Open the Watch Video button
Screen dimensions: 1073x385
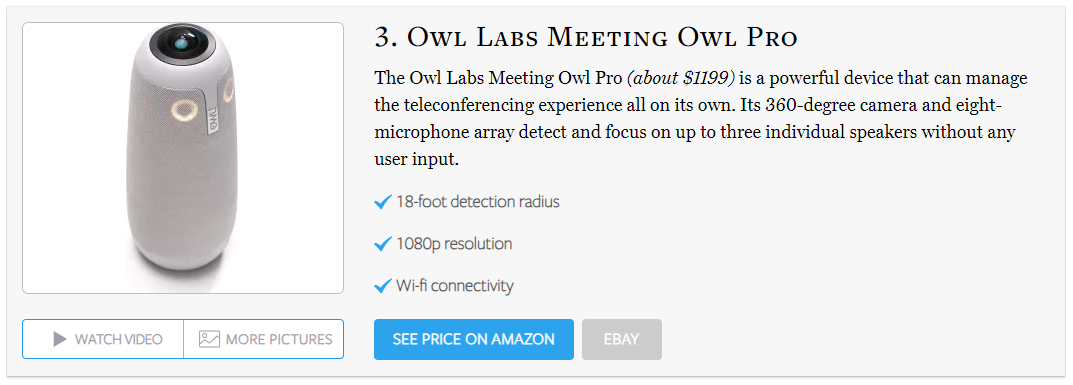click(x=103, y=339)
